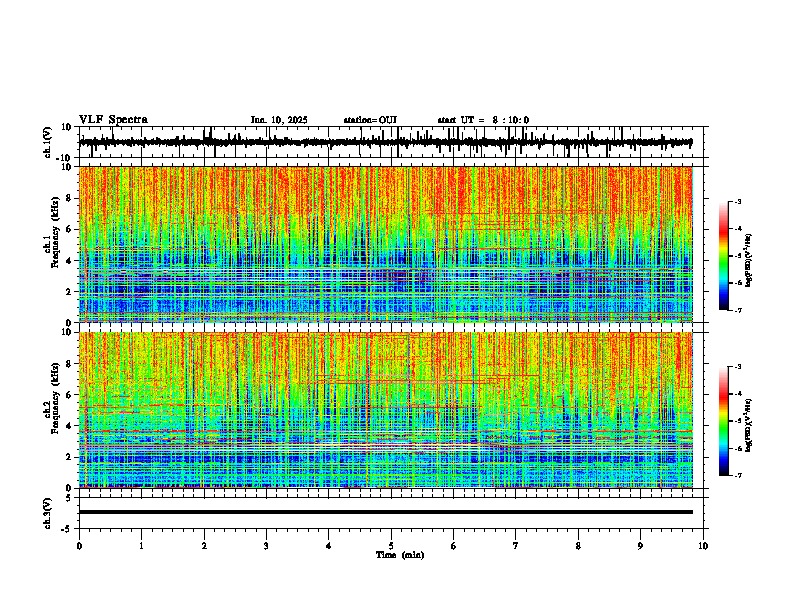Click the lower colorbar log(PSD) label
The width and height of the screenshot is (792, 612).
[x=749, y=425]
